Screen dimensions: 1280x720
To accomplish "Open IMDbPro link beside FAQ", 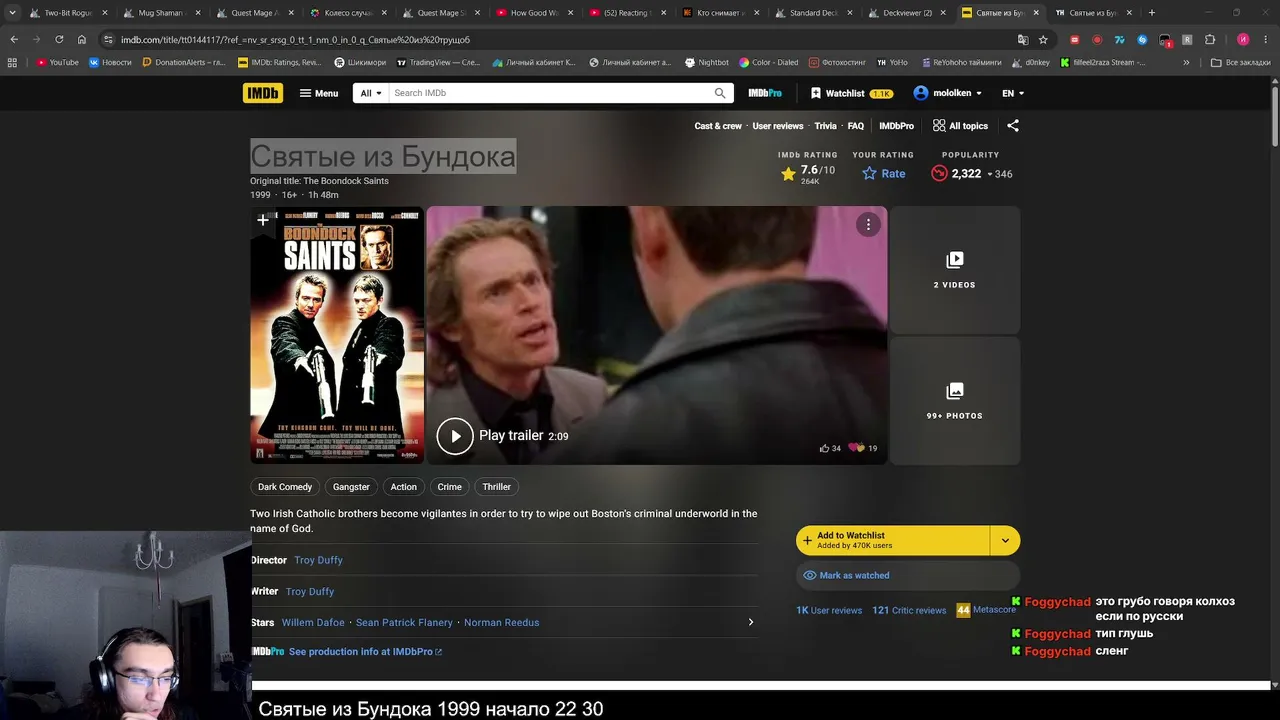I will click(x=896, y=126).
